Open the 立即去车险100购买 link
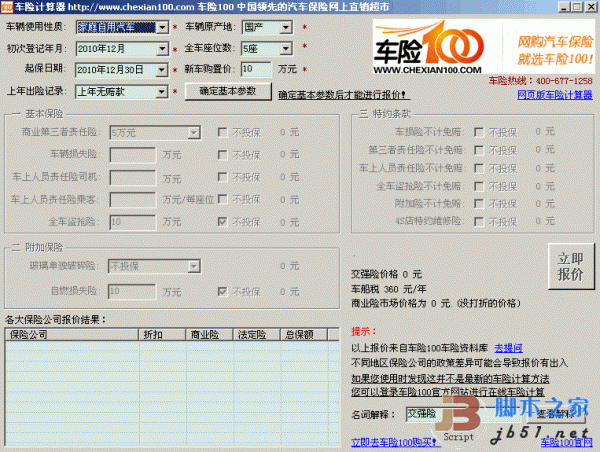This screenshot has width=600, height=452. [x=395, y=442]
